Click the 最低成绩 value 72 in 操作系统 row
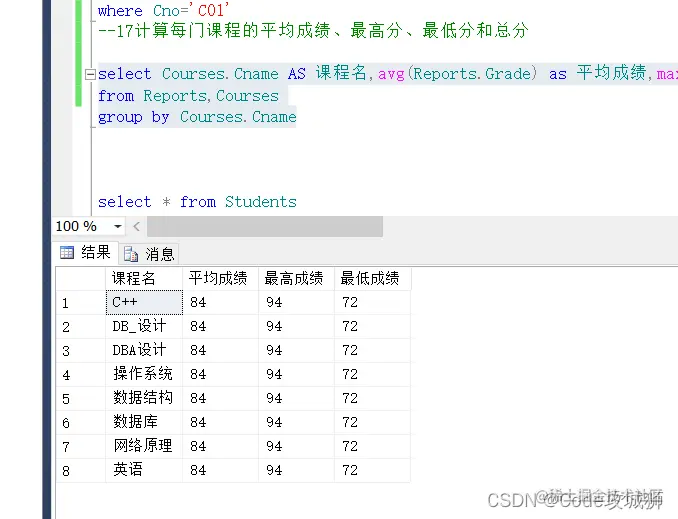This screenshot has width=678, height=519. [372, 374]
